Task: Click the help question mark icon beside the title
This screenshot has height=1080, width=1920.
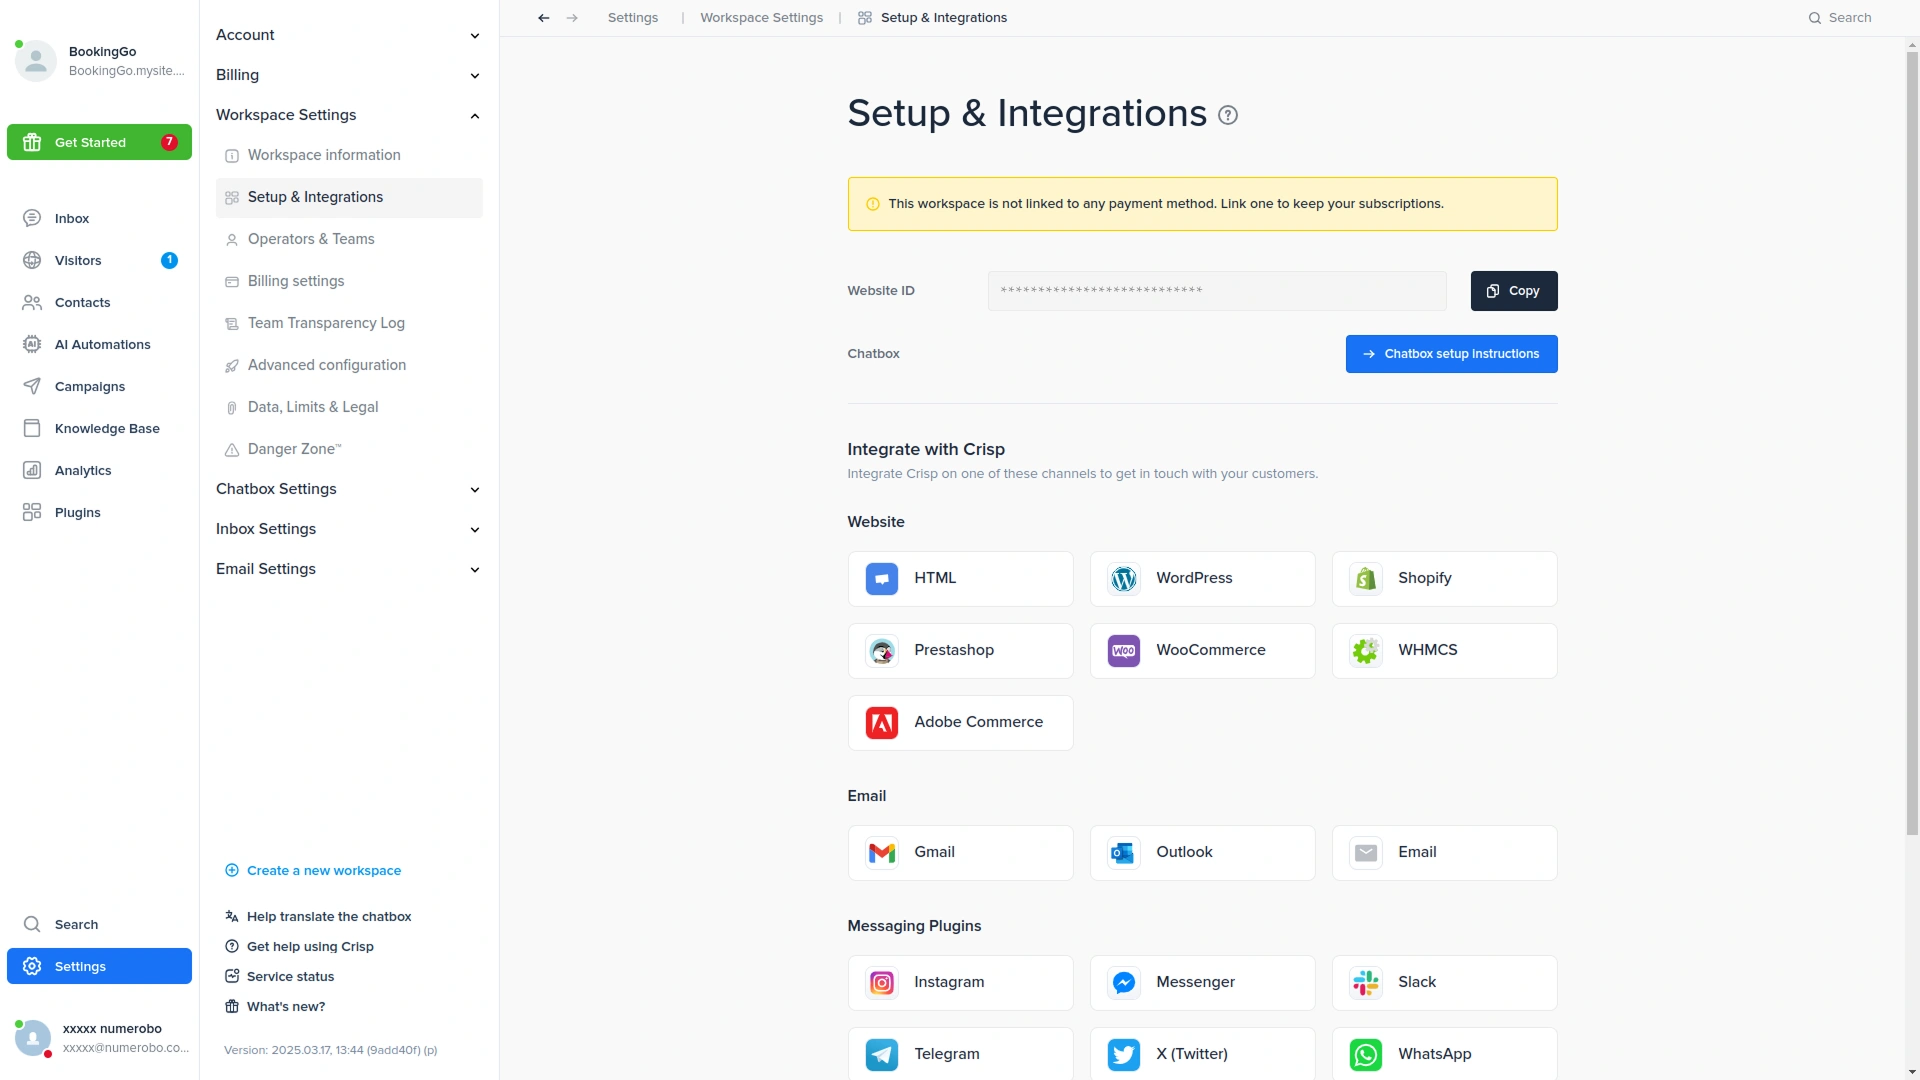Action: (1228, 115)
